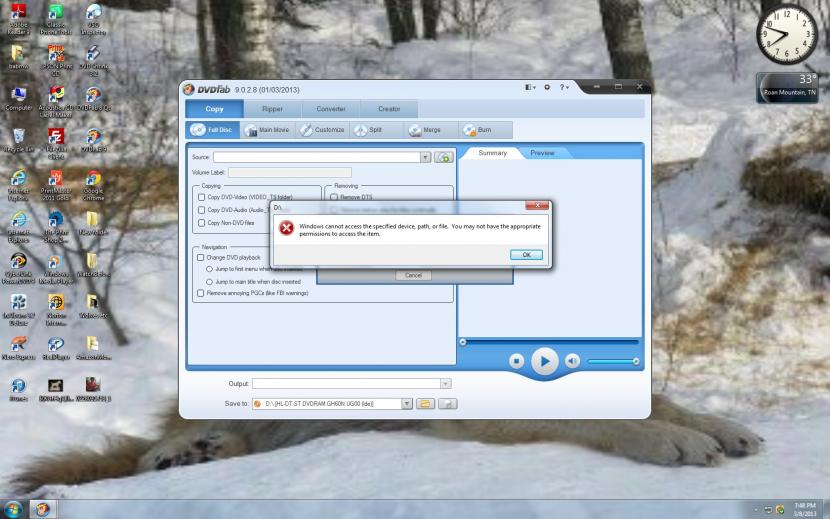Click the volume slider in preview player
The height and width of the screenshot is (519, 830).
click(x=612, y=361)
